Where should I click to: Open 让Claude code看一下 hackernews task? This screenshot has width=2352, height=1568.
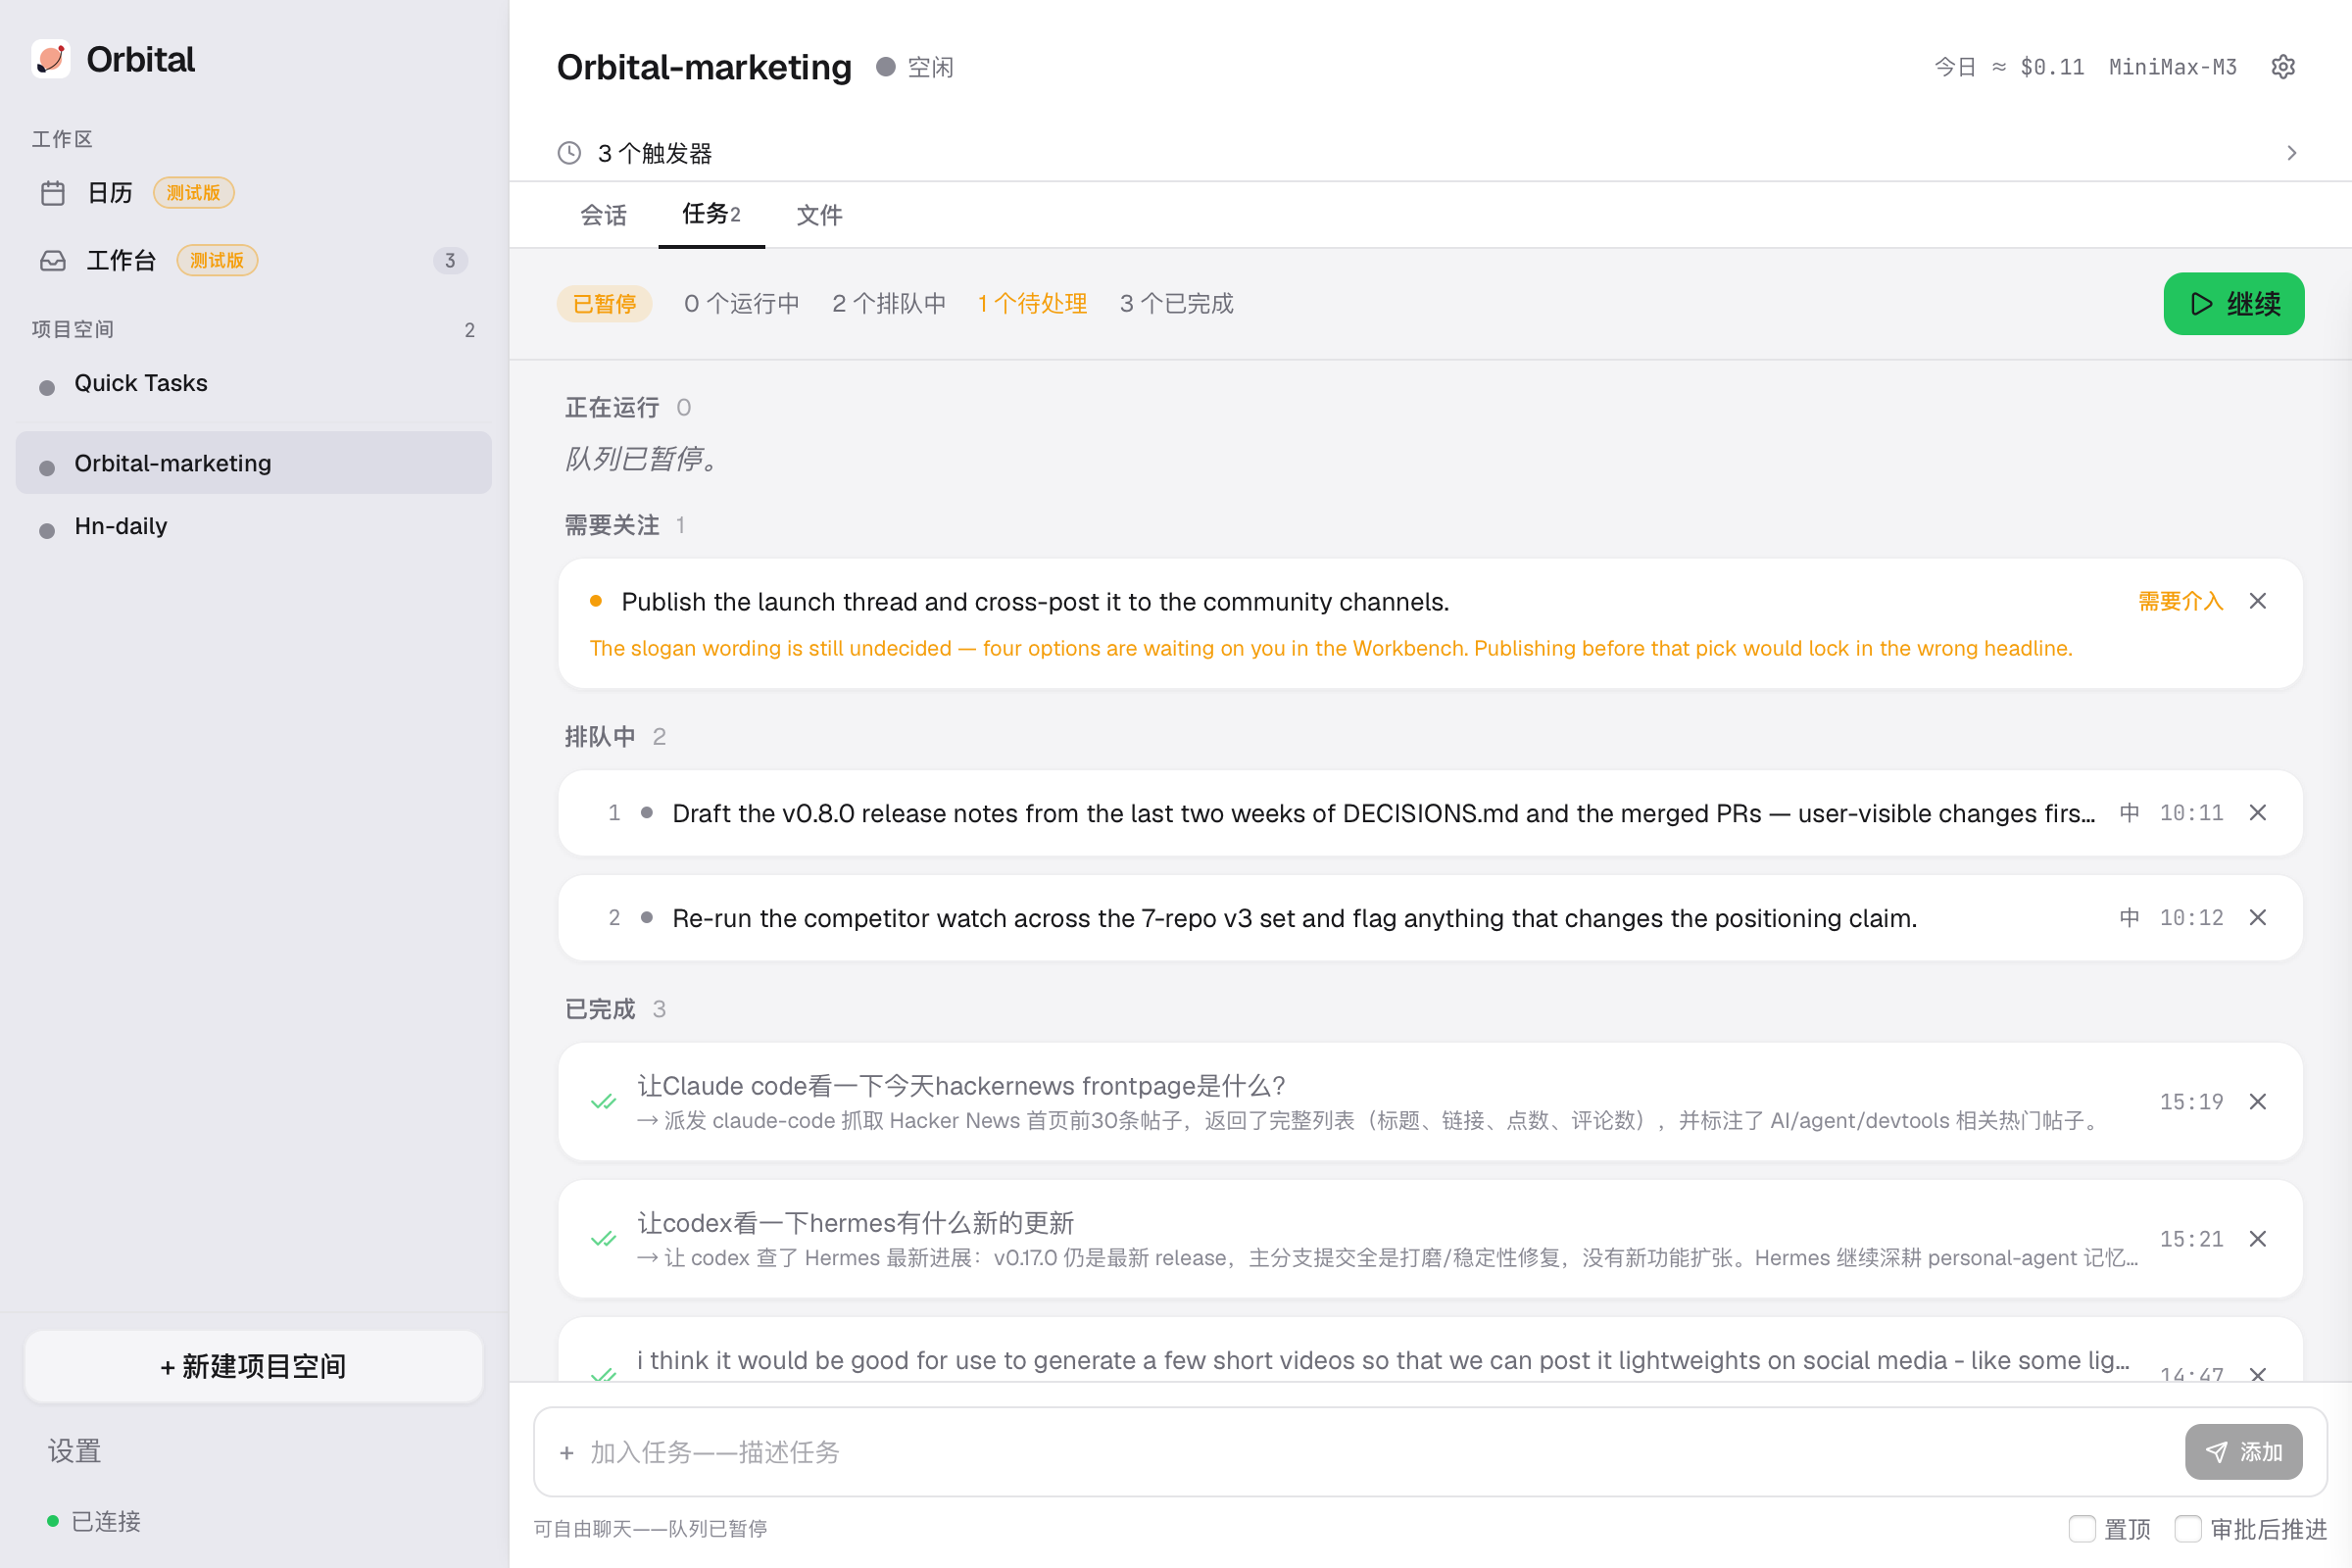[x=1430, y=1102]
